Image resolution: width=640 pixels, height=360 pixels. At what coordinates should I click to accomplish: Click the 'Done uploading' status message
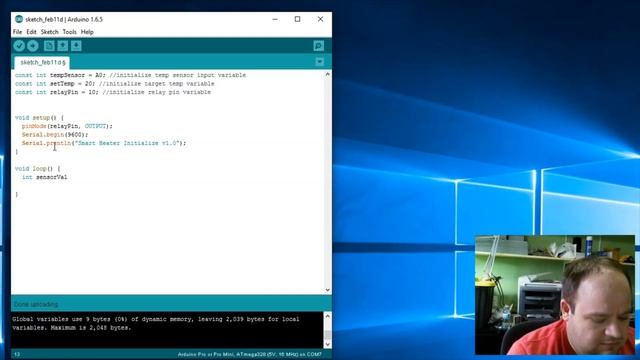[36, 304]
